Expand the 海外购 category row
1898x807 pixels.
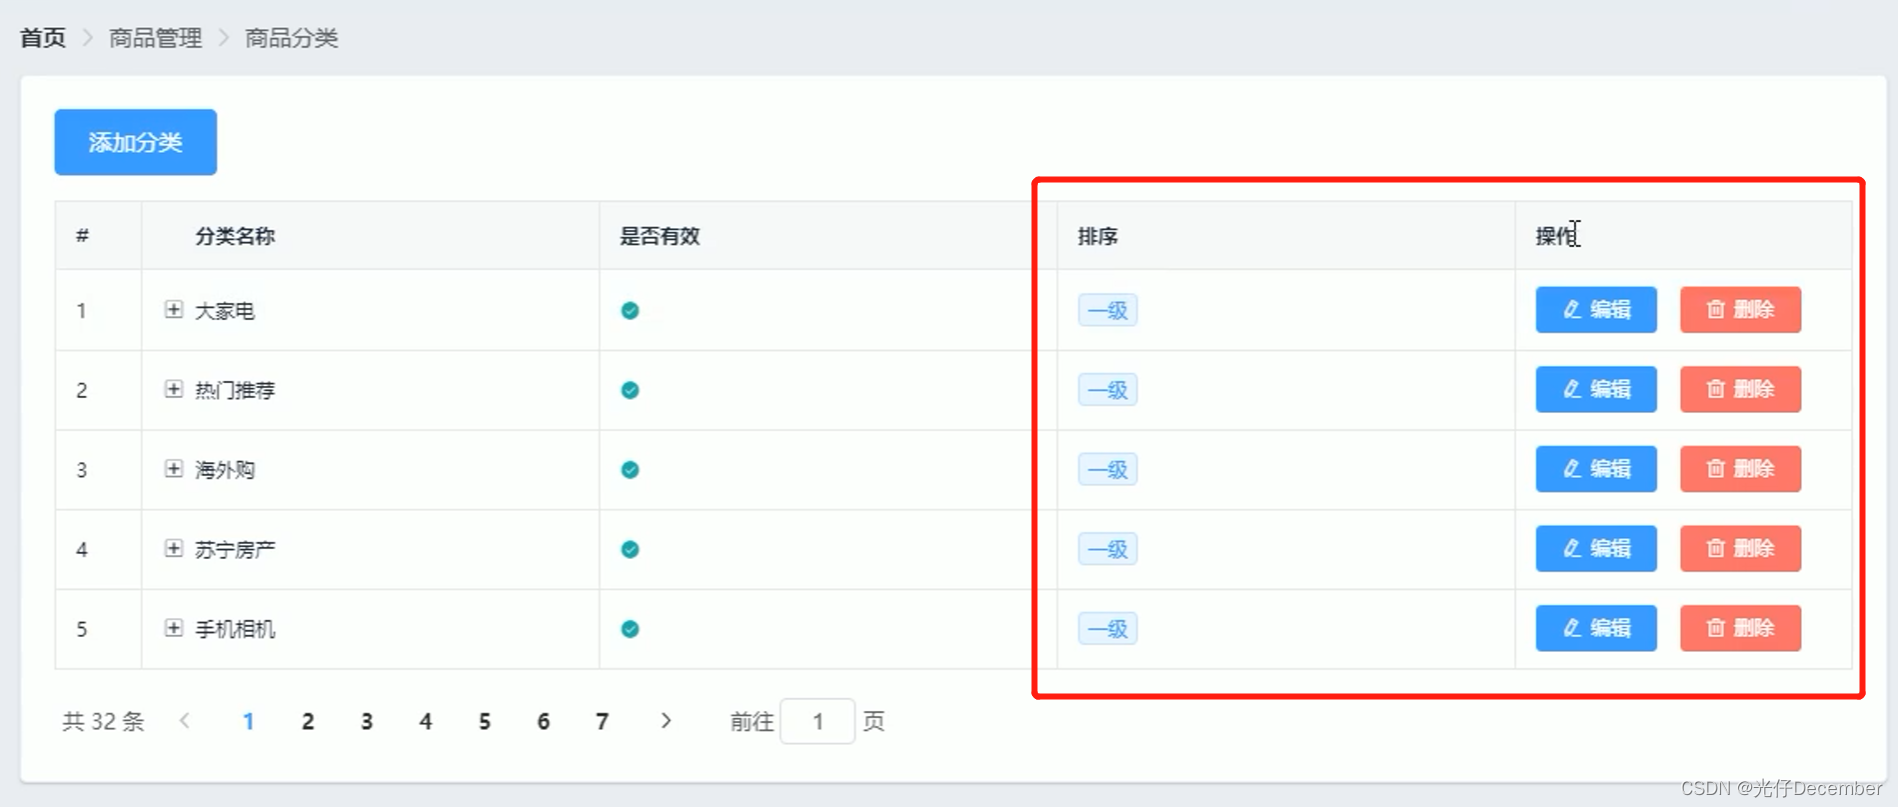(174, 469)
